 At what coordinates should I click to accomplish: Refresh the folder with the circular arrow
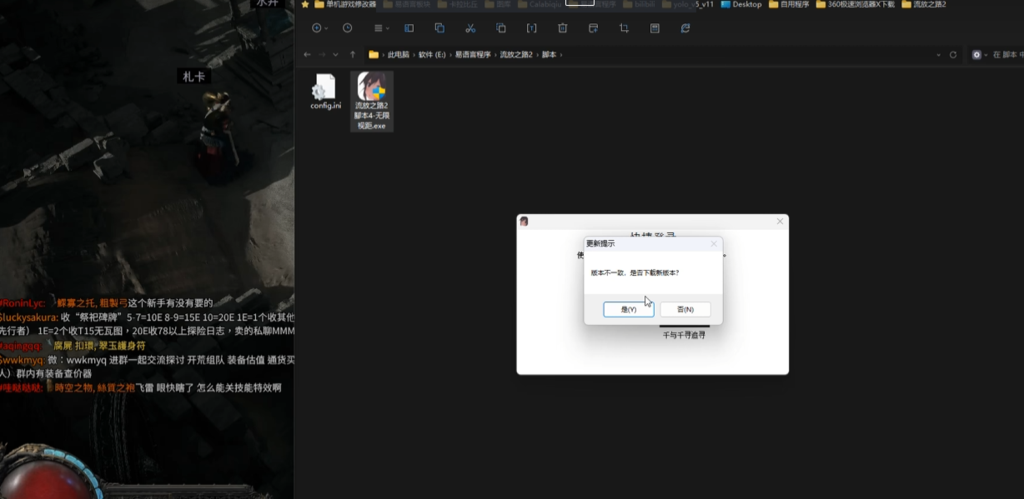pyautogui.click(x=953, y=55)
